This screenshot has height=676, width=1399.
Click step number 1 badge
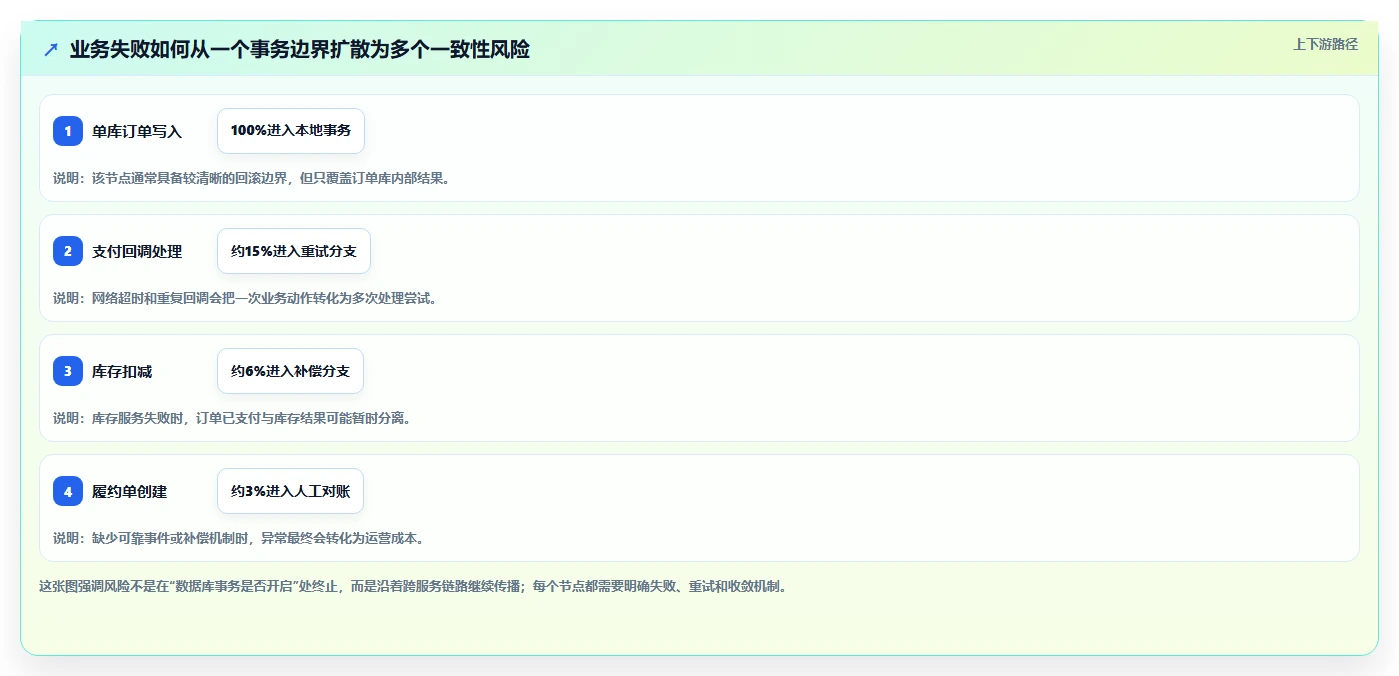click(68, 131)
